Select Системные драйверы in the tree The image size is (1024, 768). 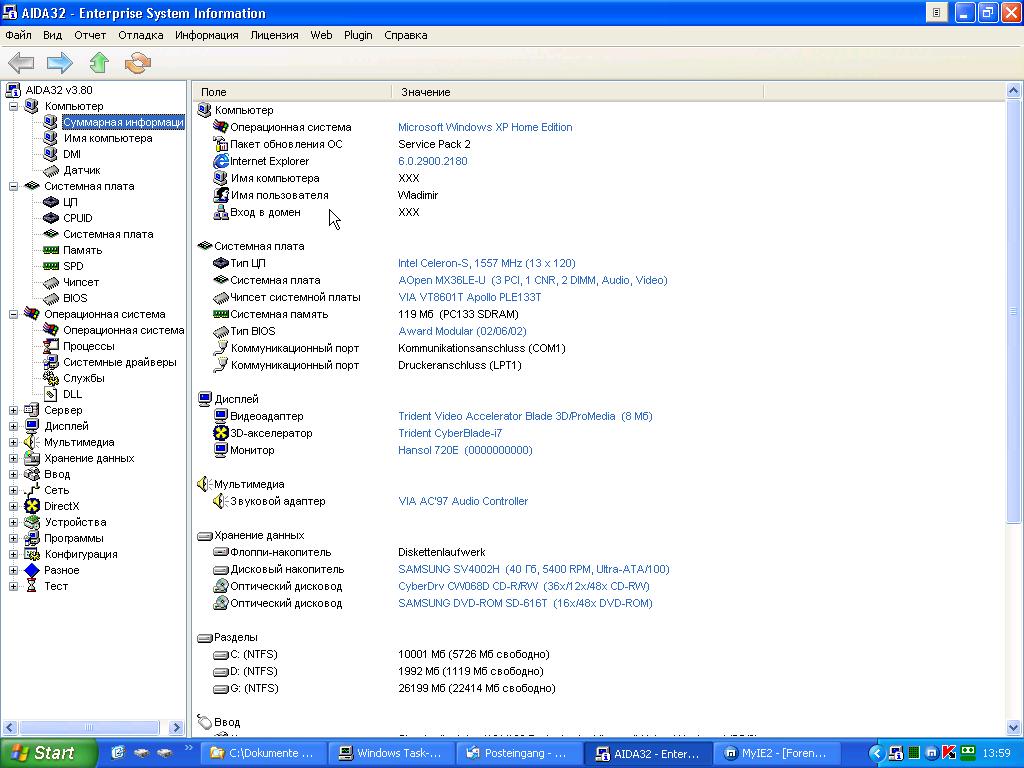pos(120,362)
